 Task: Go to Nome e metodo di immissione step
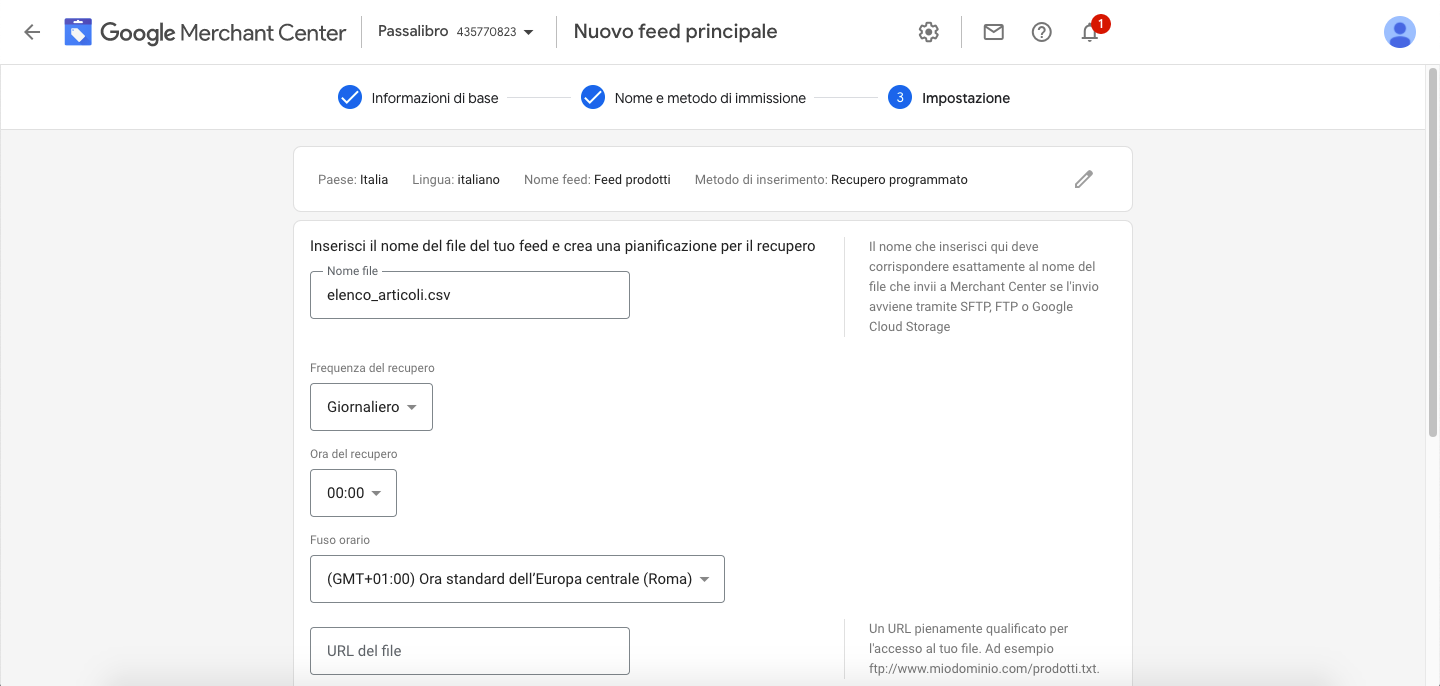(x=710, y=98)
